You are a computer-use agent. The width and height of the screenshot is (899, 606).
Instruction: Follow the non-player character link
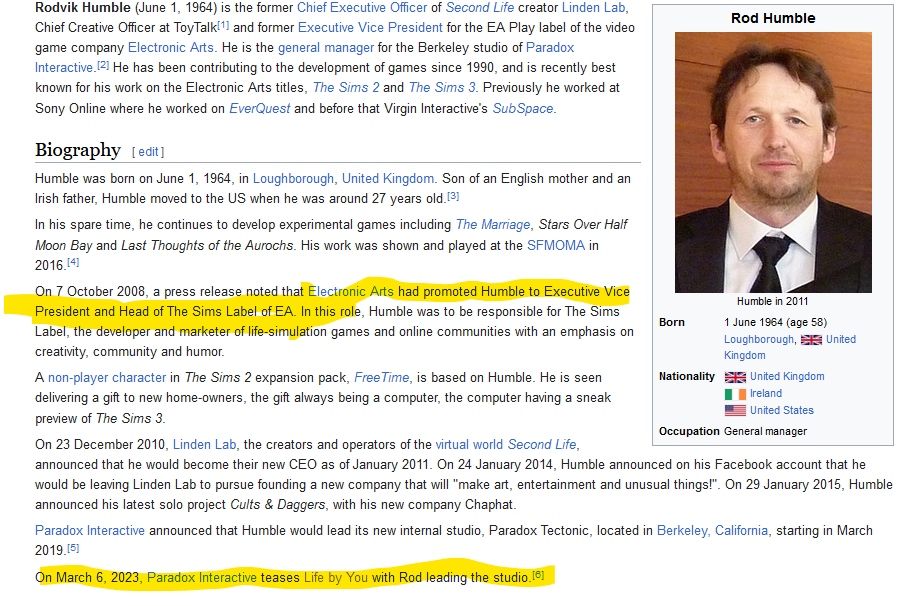107,378
